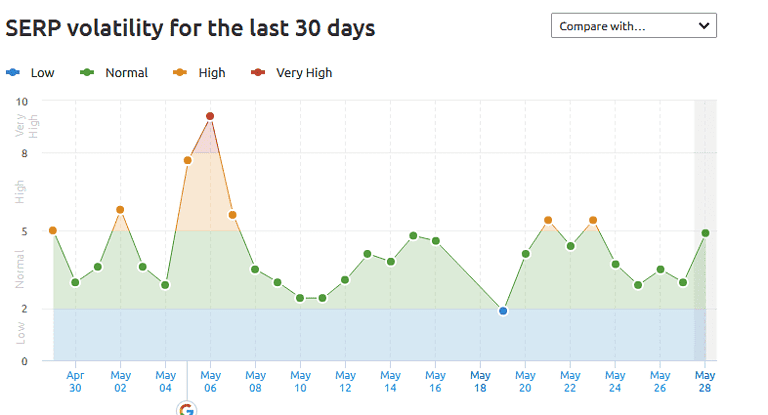Viewport: 768px width, 415px height.
Task: Click the red Very High peak data point
Action: point(210,116)
